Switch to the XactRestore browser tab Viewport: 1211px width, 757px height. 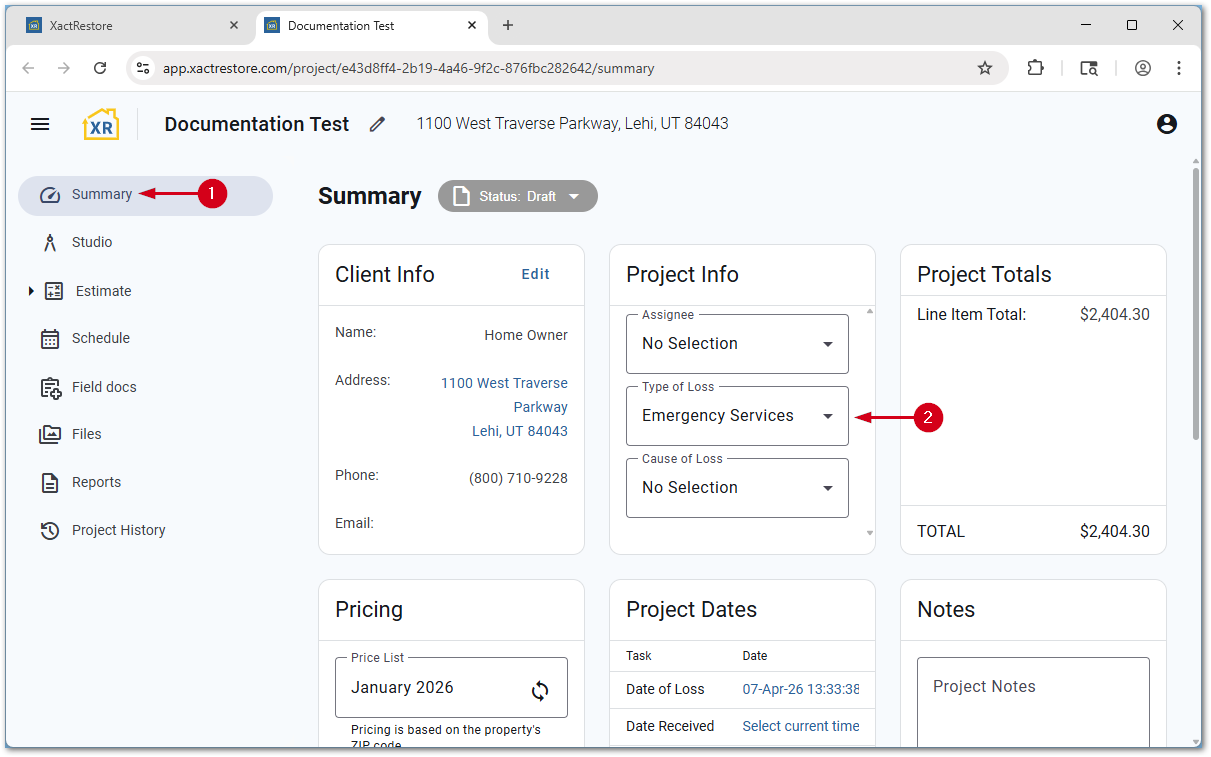point(130,26)
